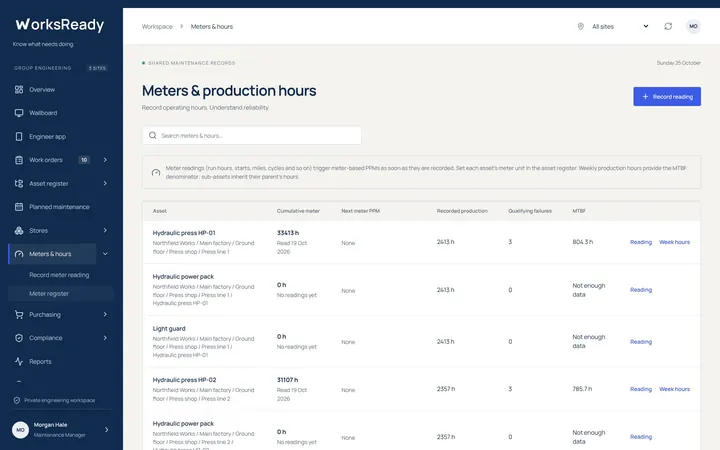Screen dimensions: 720x450
Task: Click the Wallboard monitor icon
Action: [x=19, y=113]
